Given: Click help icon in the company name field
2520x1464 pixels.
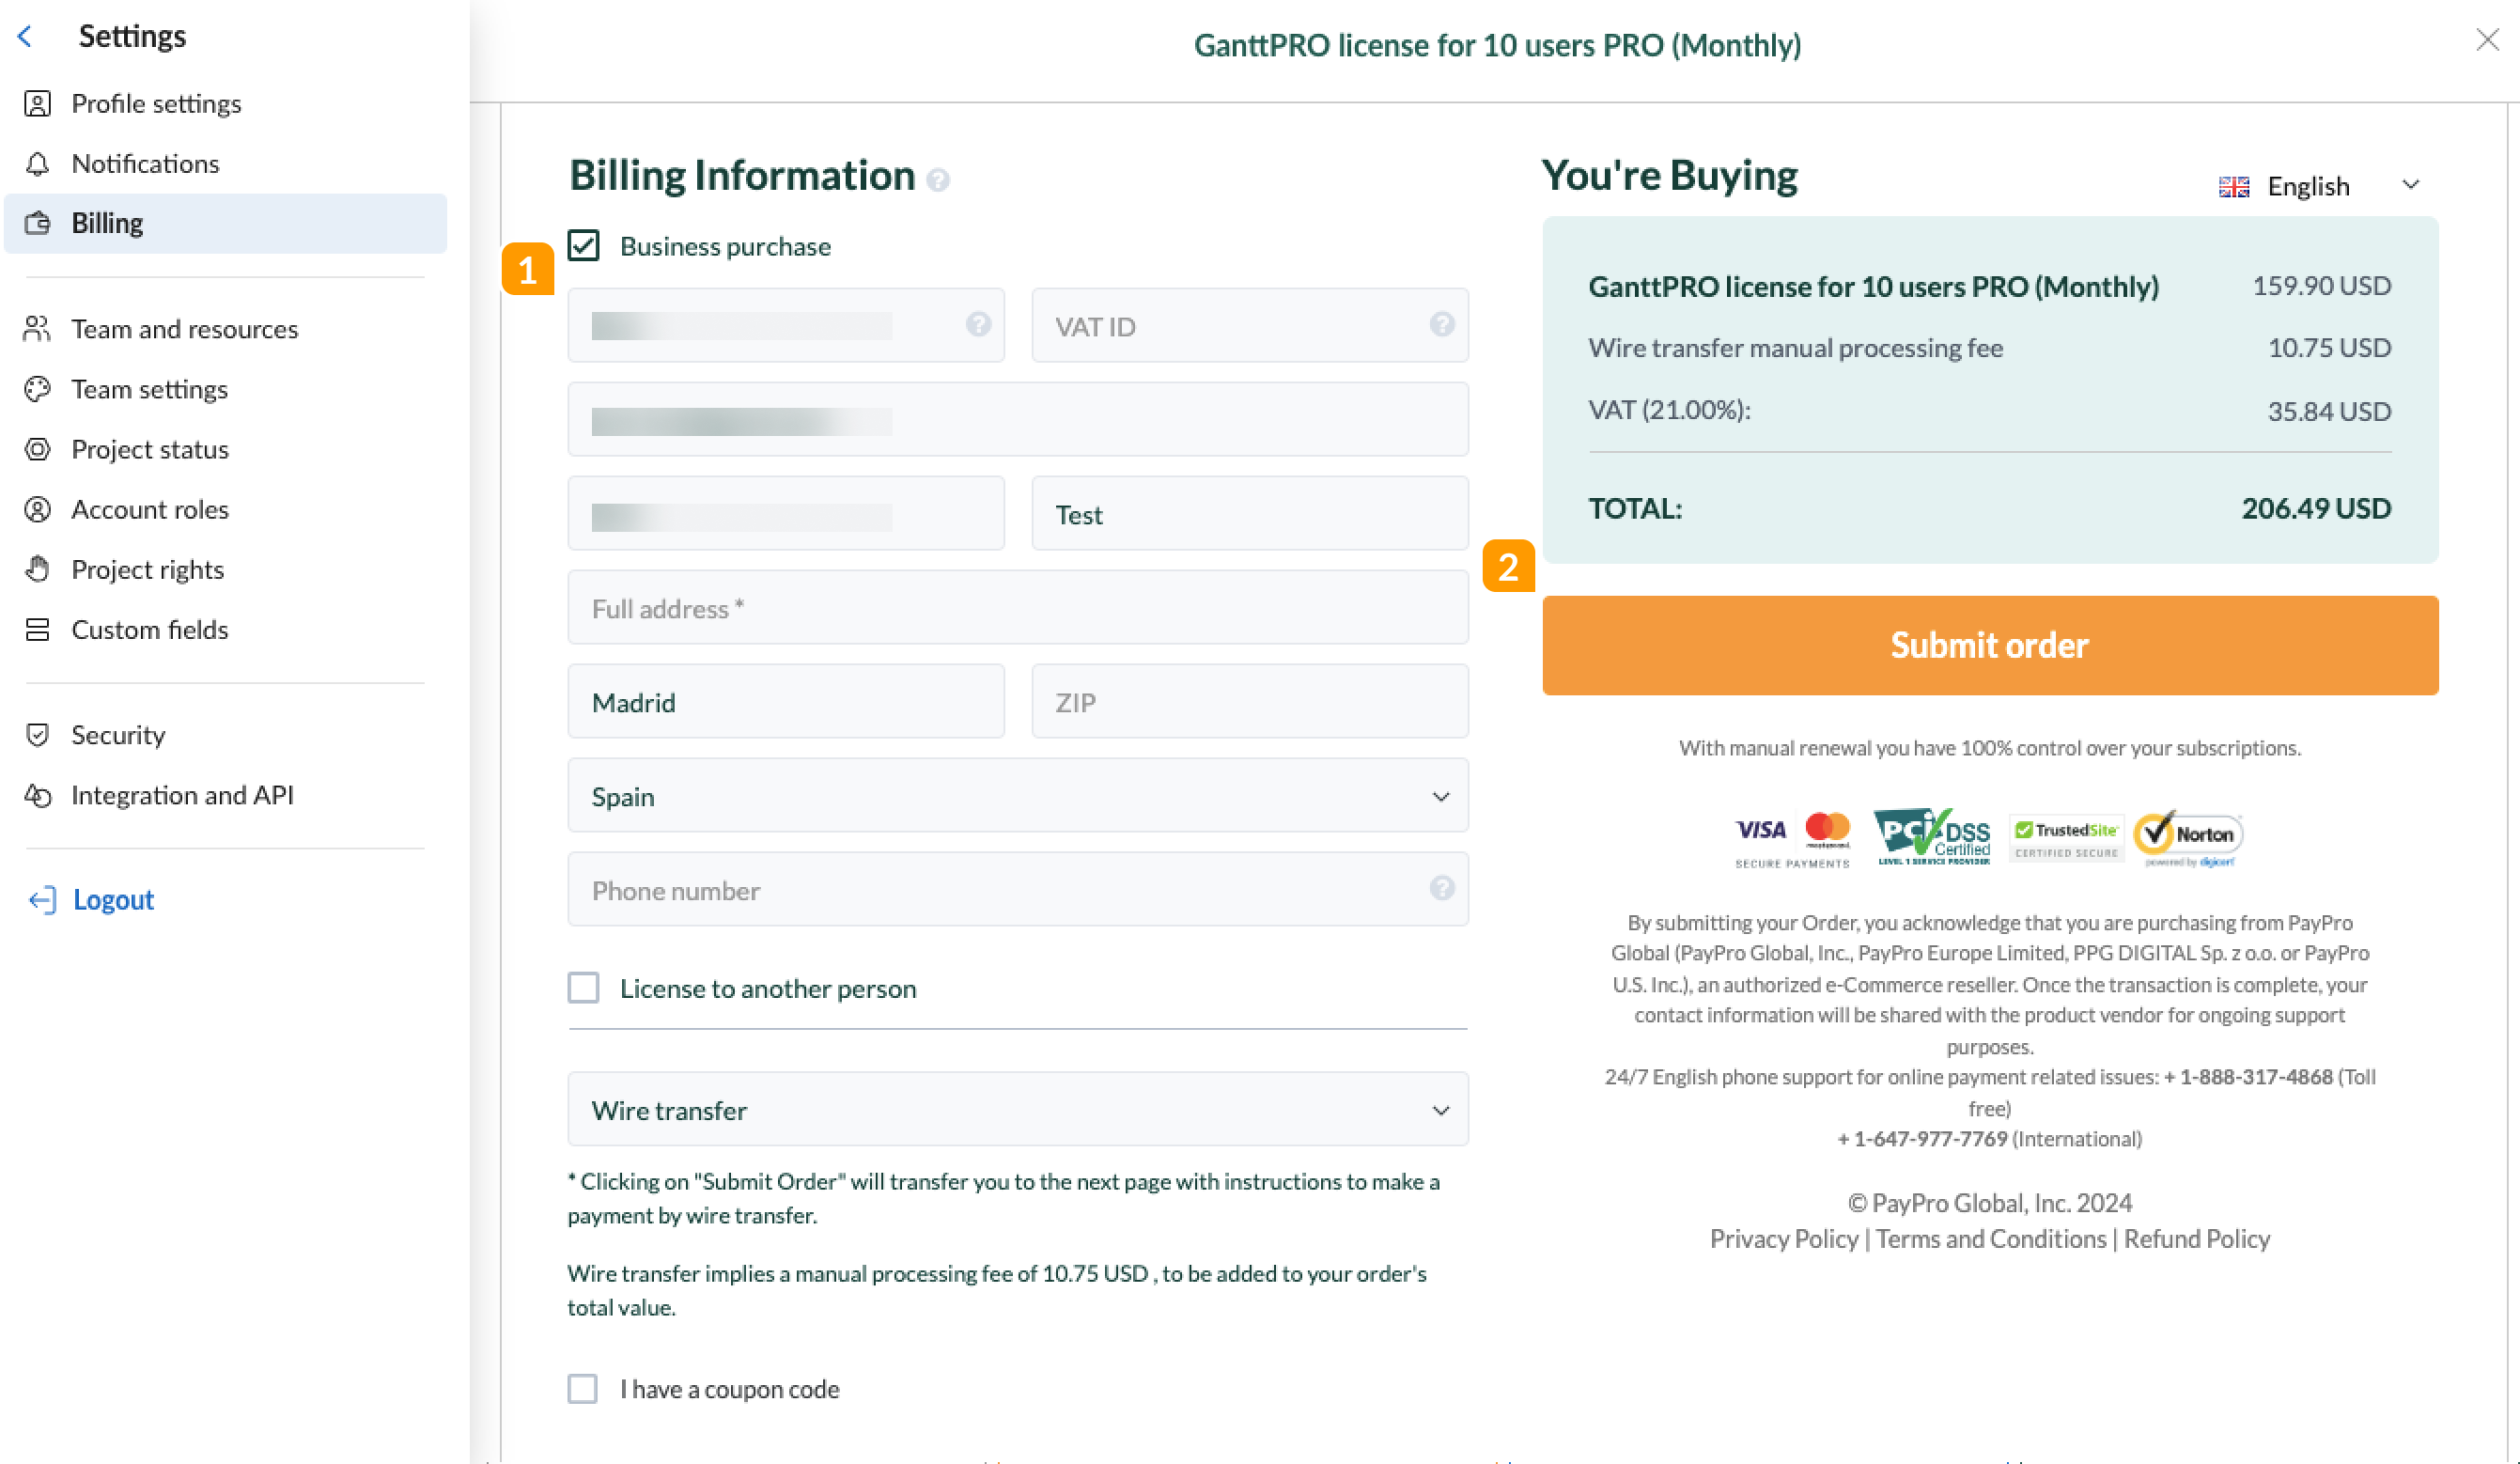Looking at the screenshot, I should (x=978, y=324).
